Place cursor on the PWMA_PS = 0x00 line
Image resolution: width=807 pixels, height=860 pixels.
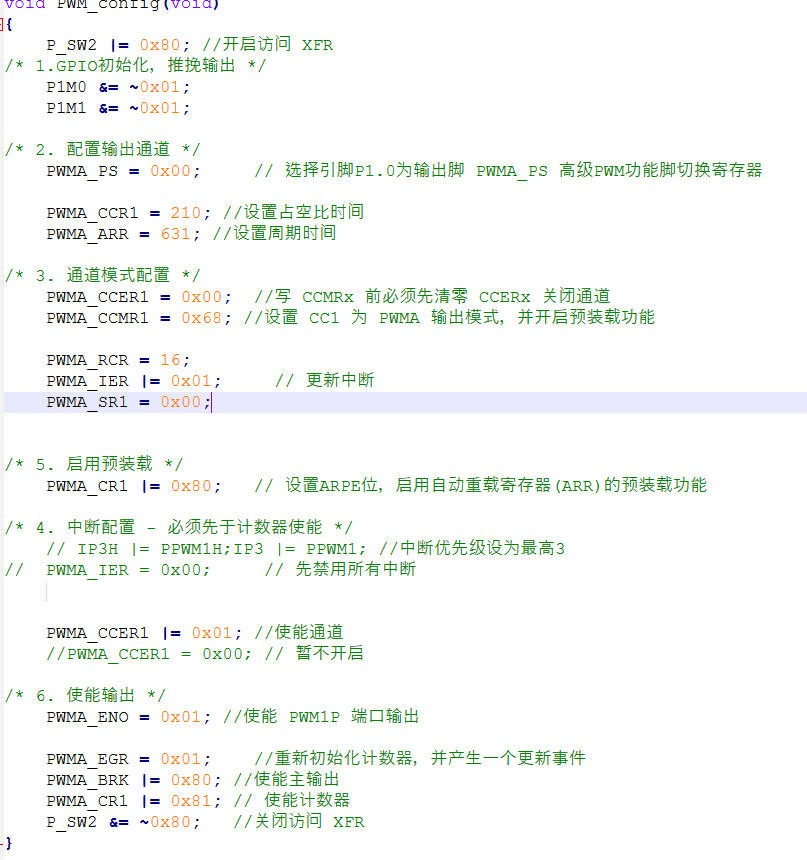pyautogui.click(x=122, y=171)
